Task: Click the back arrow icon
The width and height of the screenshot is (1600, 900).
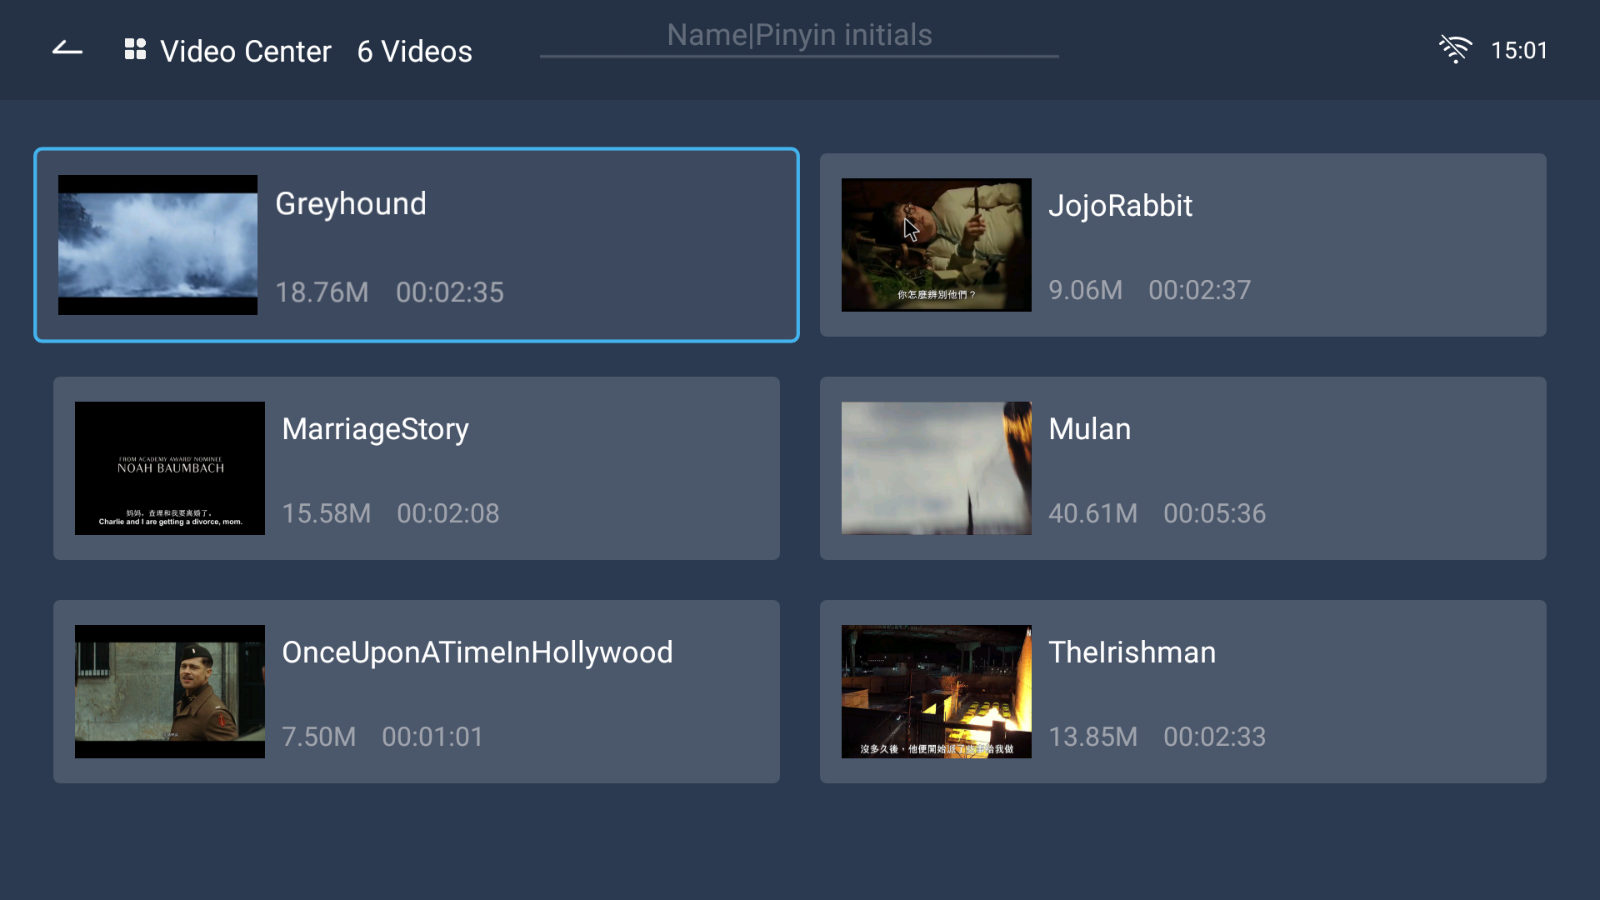Action: tap(67, 49)
